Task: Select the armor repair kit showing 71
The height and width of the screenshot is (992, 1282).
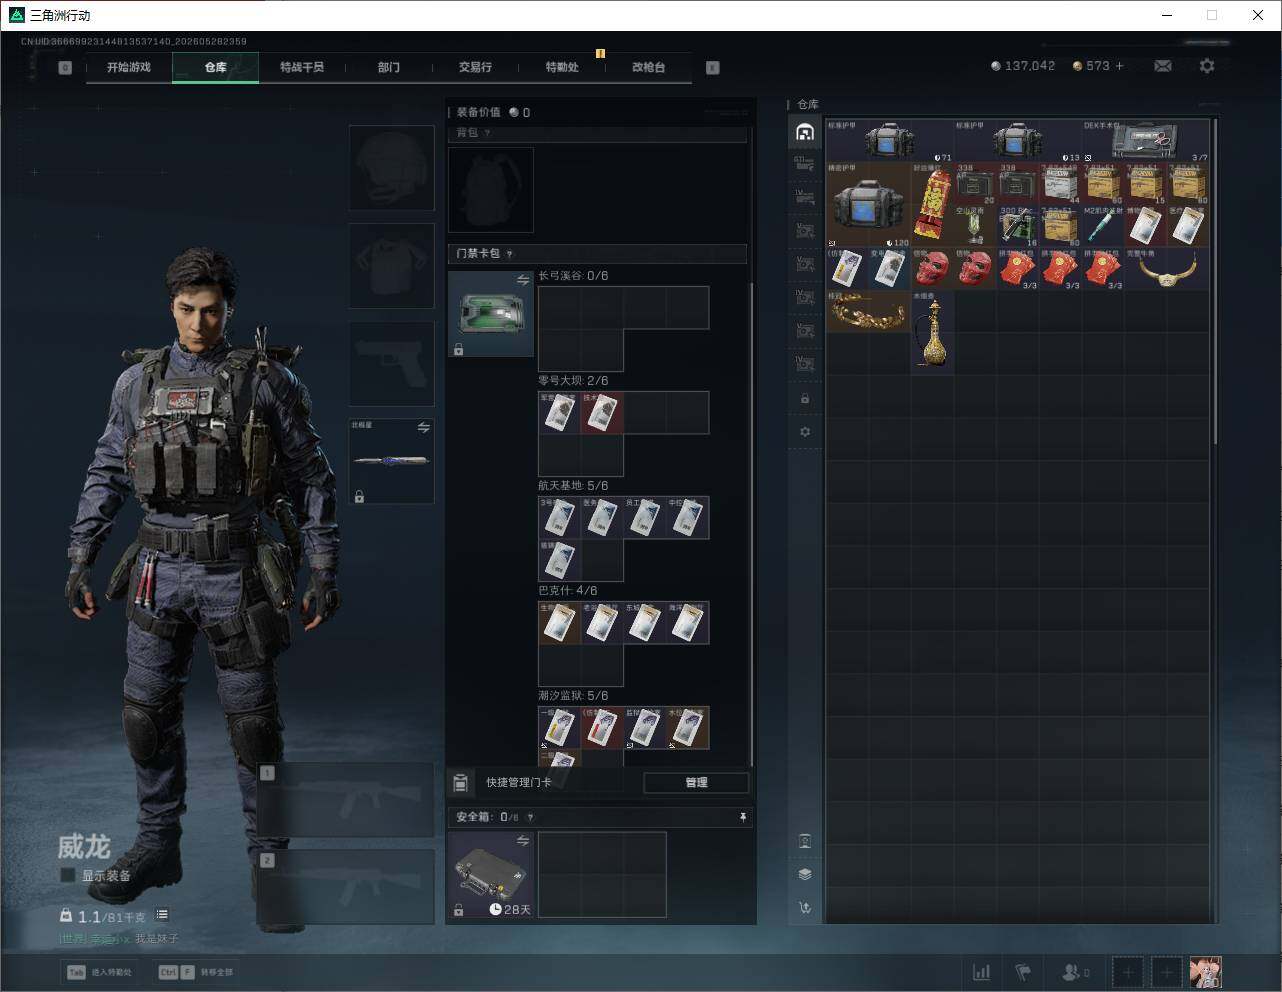Action: 890,141
